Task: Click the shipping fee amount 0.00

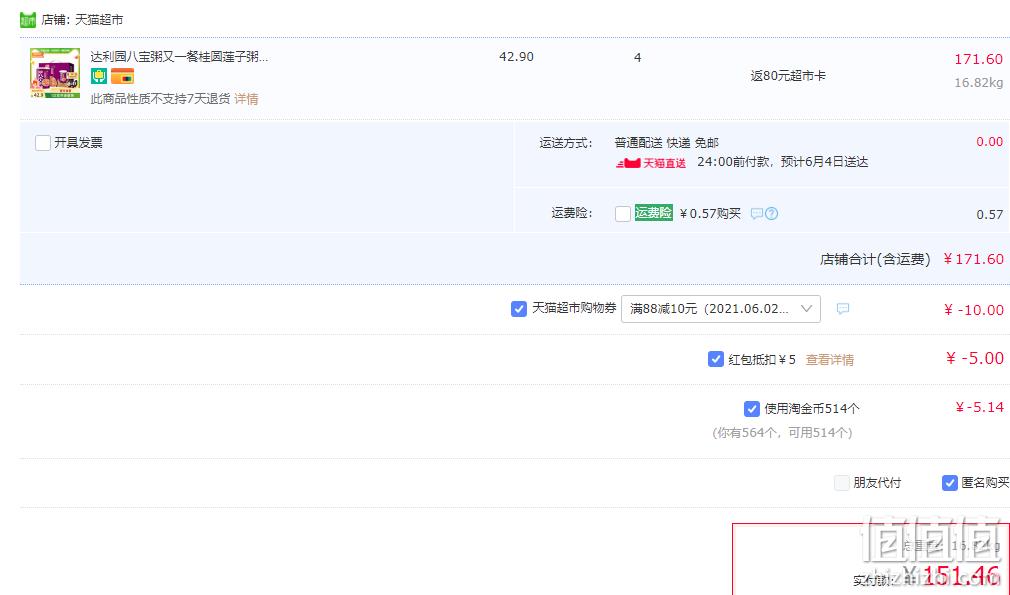Action: click(989, 142)
